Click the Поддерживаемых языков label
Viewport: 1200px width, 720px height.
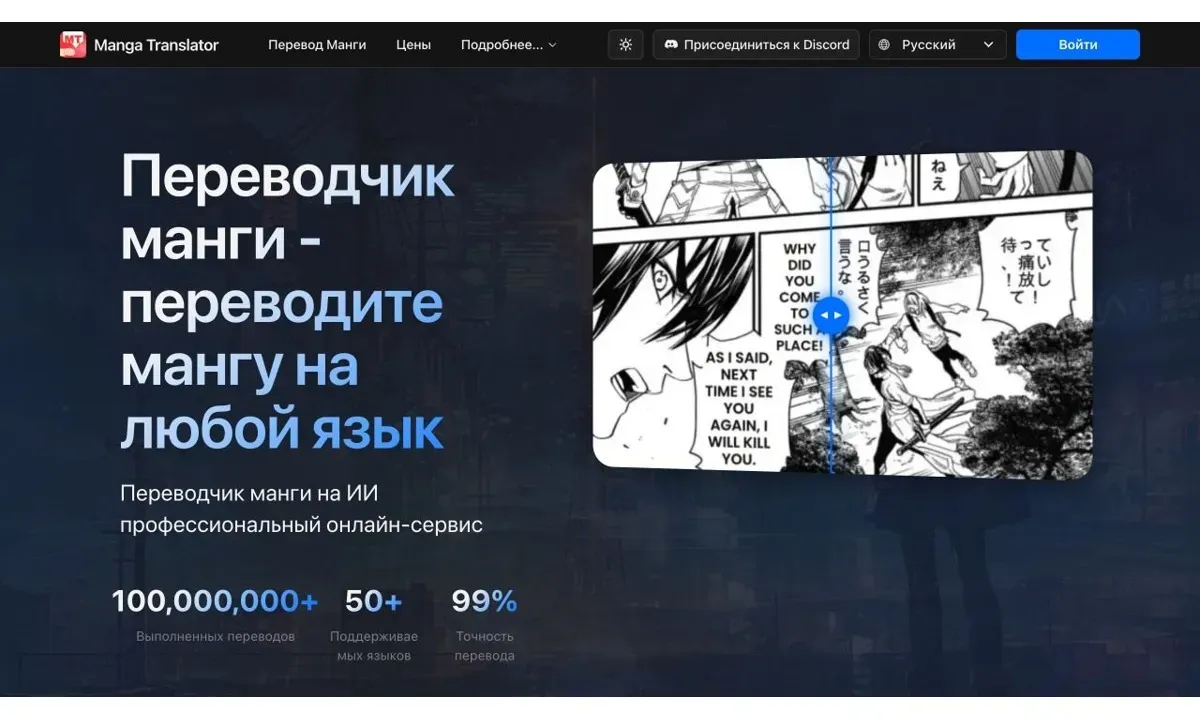[374, 646]
